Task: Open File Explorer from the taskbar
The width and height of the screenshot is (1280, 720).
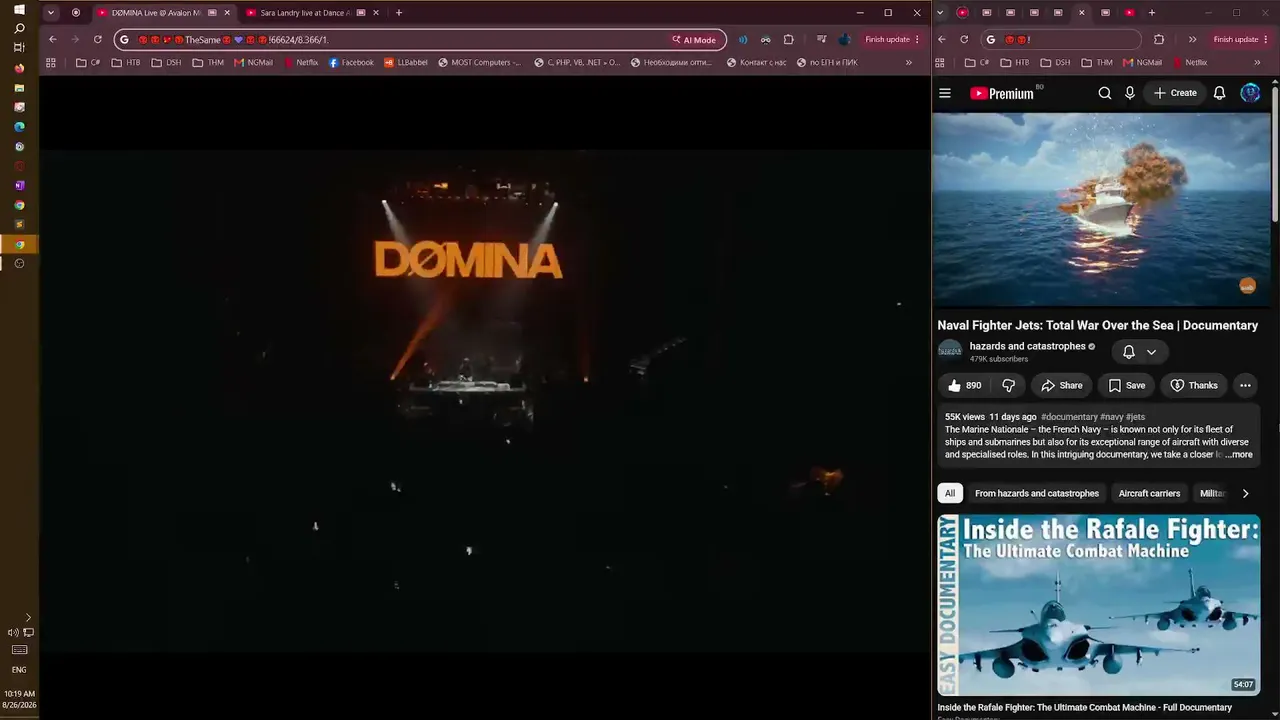Action: [19, 88]
